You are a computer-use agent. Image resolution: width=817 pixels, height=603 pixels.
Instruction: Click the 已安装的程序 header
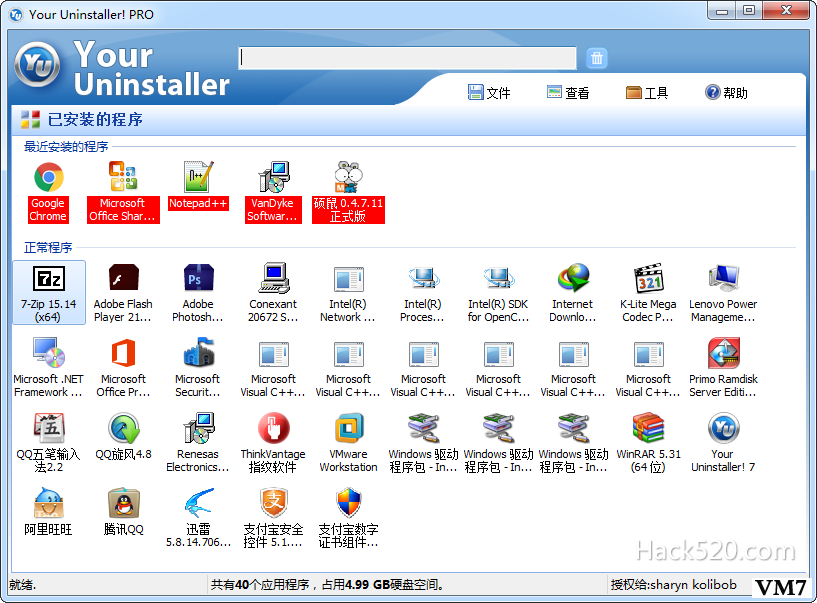(x=95, y=119)
